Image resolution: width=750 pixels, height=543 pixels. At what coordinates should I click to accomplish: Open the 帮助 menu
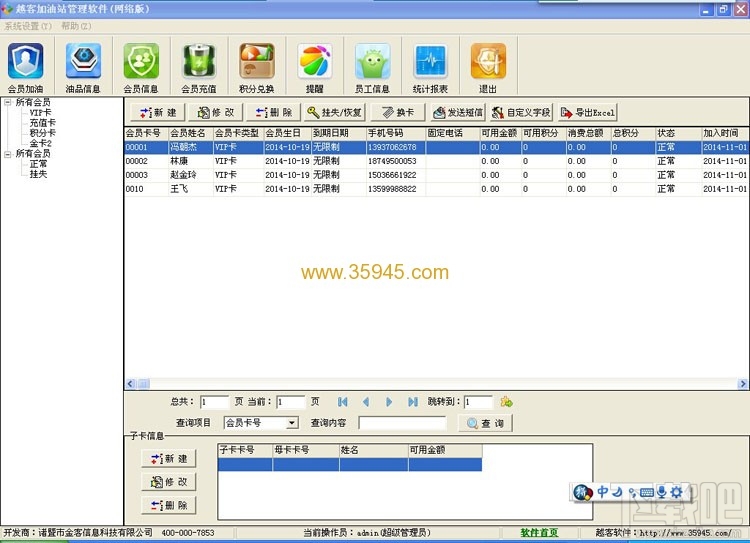[76, 26]
